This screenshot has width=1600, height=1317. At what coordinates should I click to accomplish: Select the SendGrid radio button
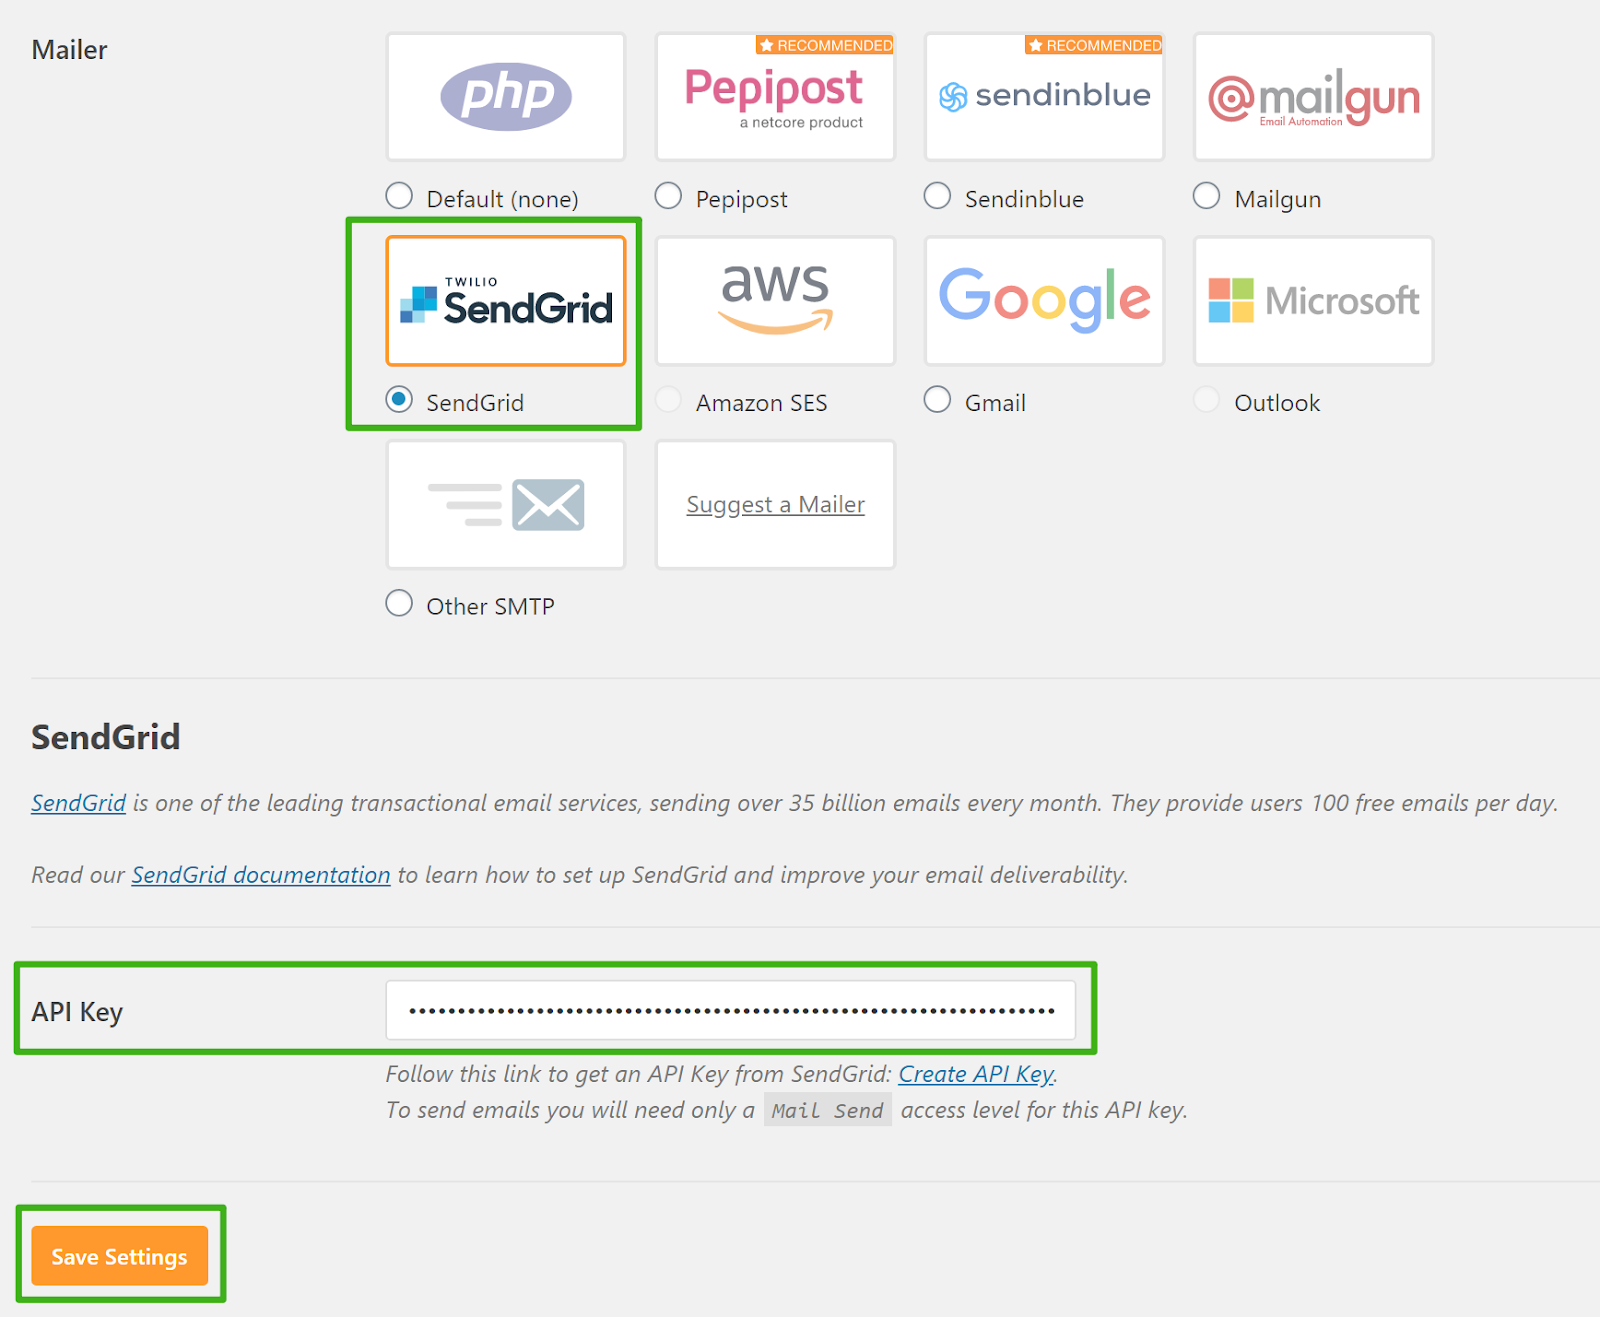(x=399, y=400)
